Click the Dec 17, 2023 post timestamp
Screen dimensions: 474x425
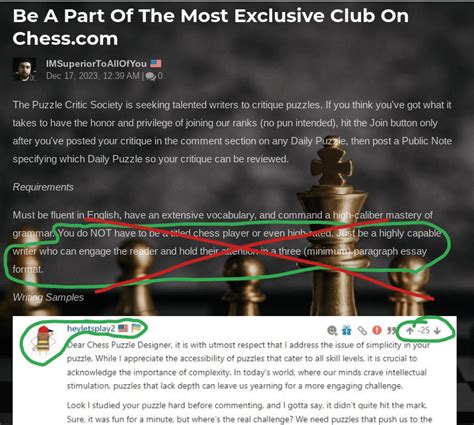92,76
